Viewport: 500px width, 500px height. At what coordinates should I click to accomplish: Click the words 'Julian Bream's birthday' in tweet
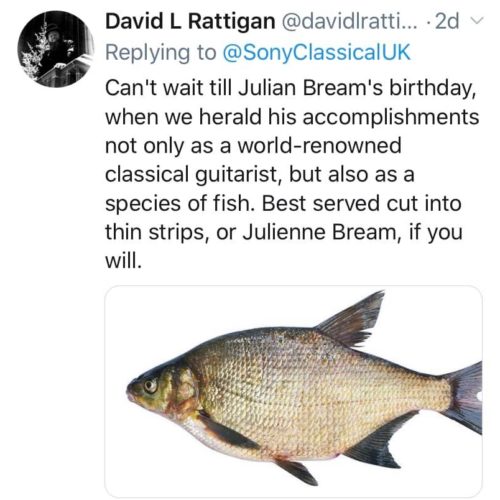pyautogui.click(x=356, y=88)
